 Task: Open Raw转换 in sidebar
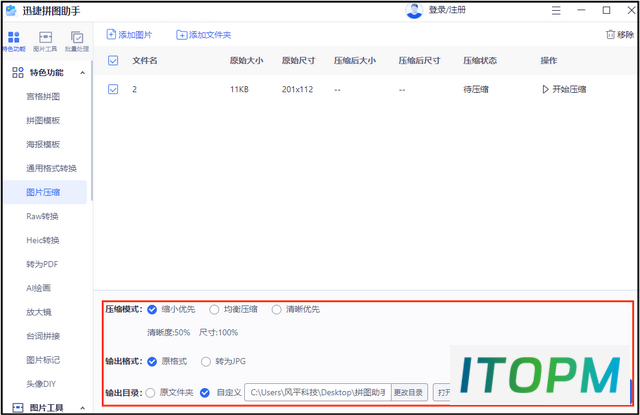point(42,216)
